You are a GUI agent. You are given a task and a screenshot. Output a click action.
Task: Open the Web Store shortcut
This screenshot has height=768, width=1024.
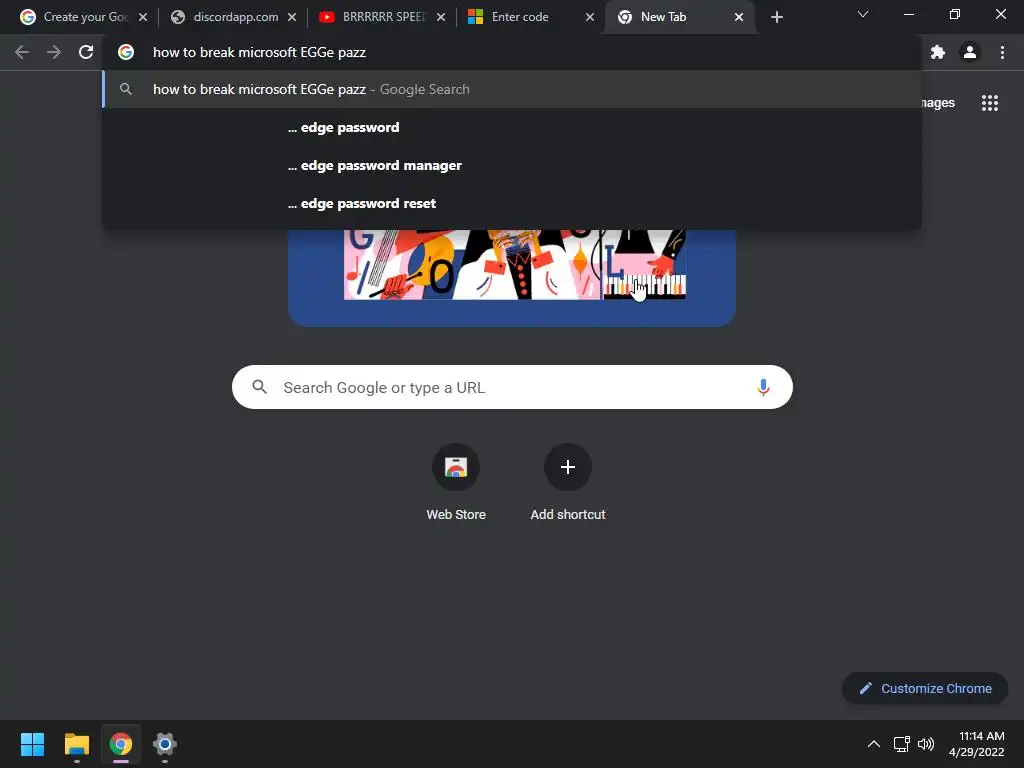pos(456,482)
